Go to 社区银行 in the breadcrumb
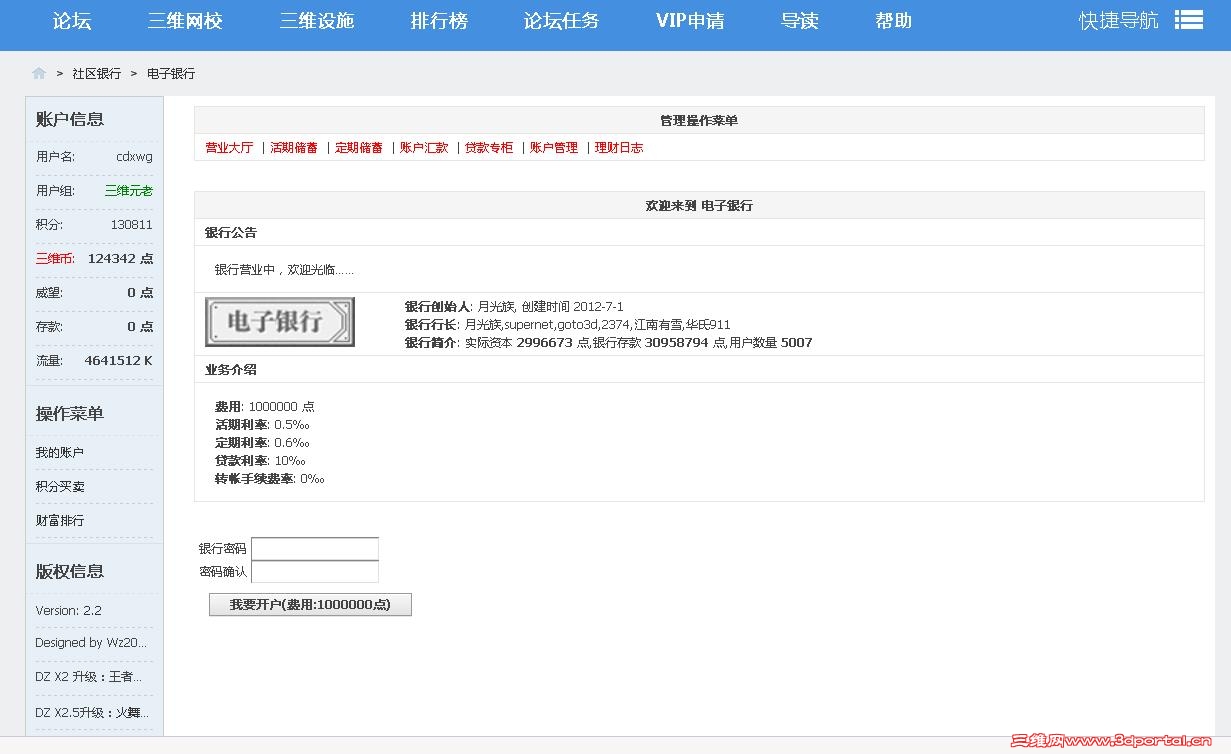The image size is (1231, 754). pyautogui.click(x=97, y=74)
